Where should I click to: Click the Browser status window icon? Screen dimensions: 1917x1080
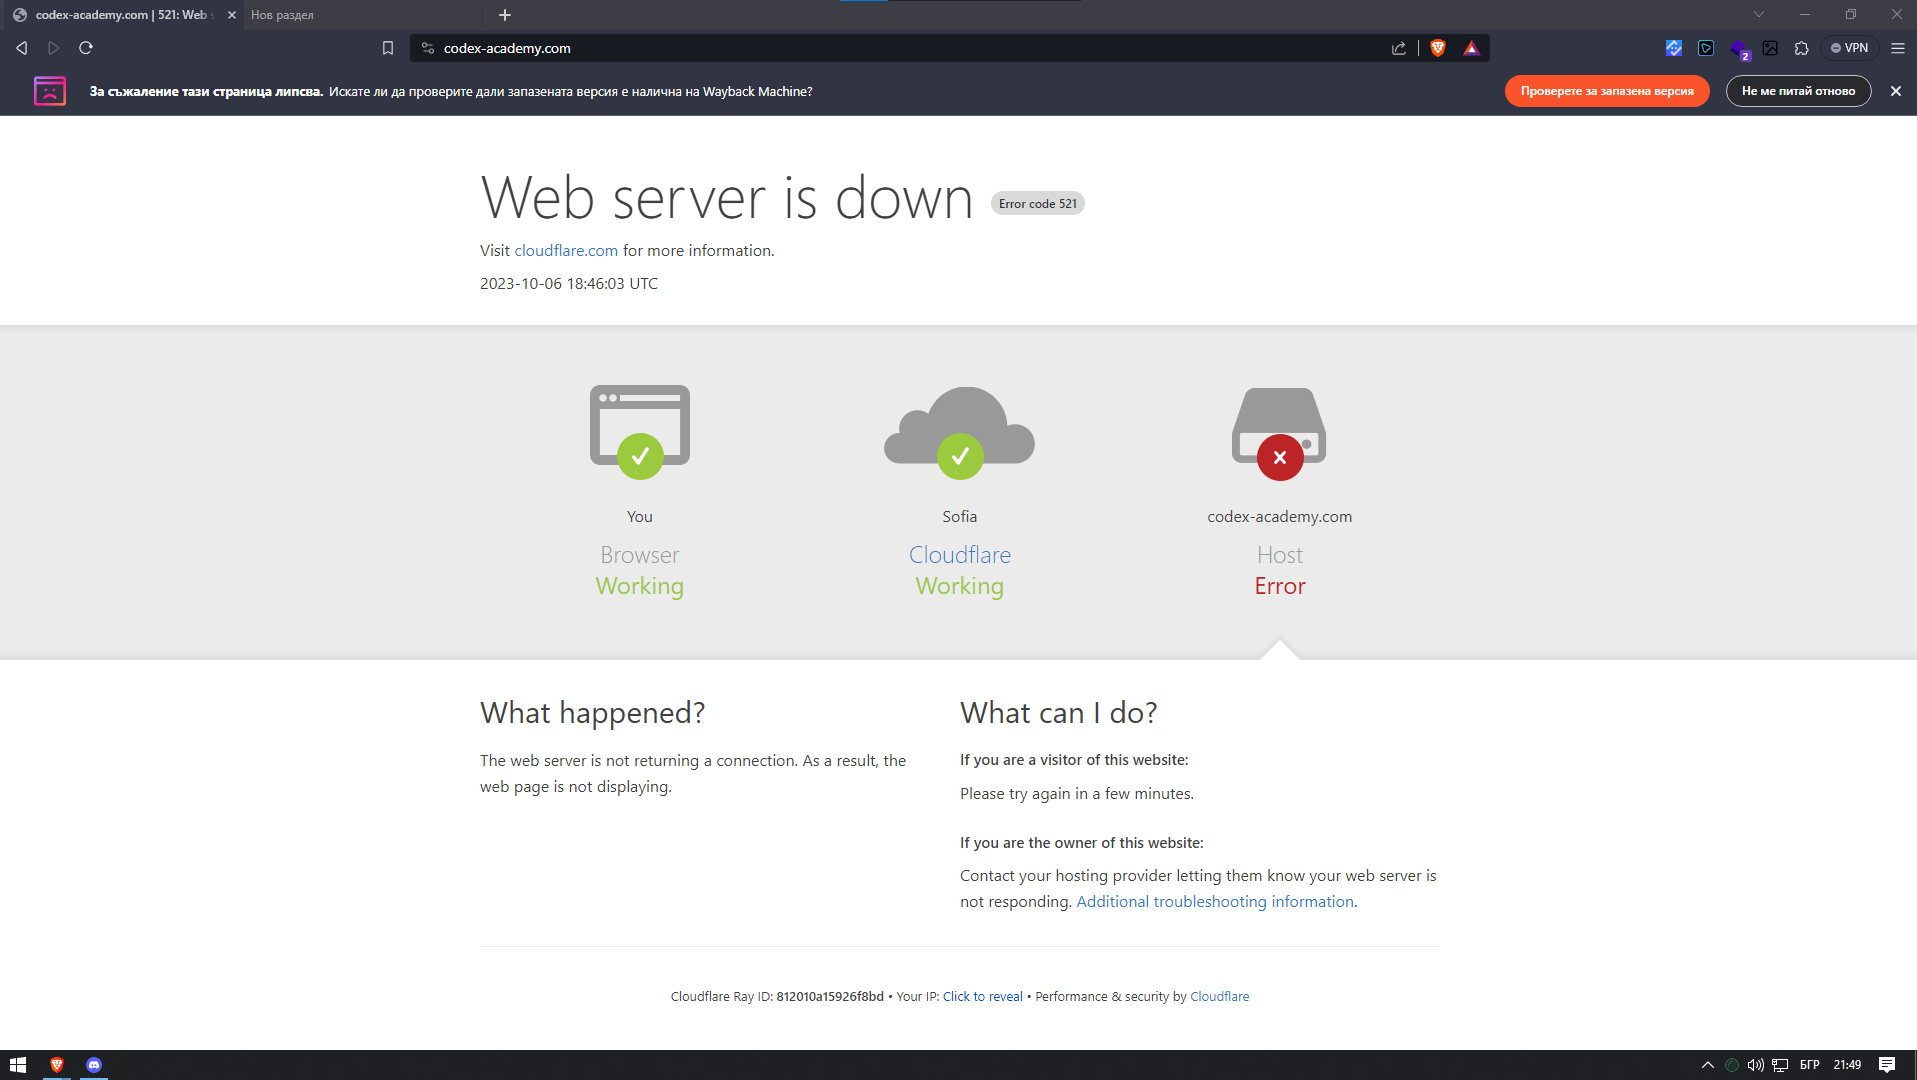coord(640,431)
